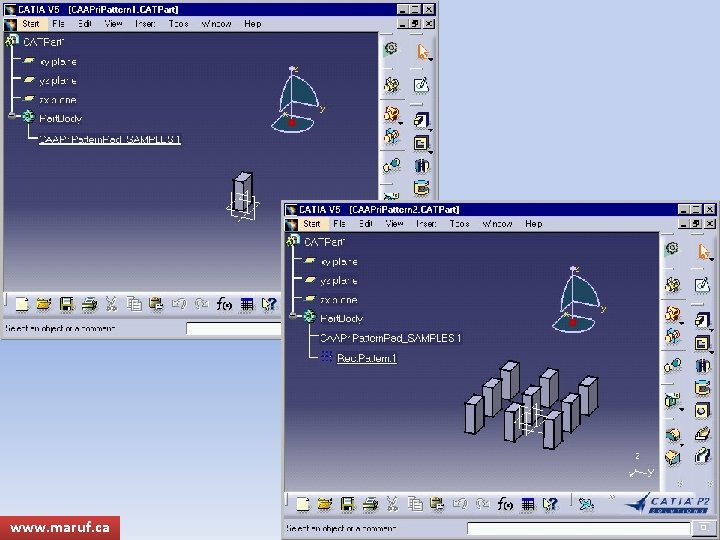Image resolution: width=720 pixels, height=540 pixels.
Task: Select yz plane in CAAPriPattern2 tree
Action: (338, 281)
